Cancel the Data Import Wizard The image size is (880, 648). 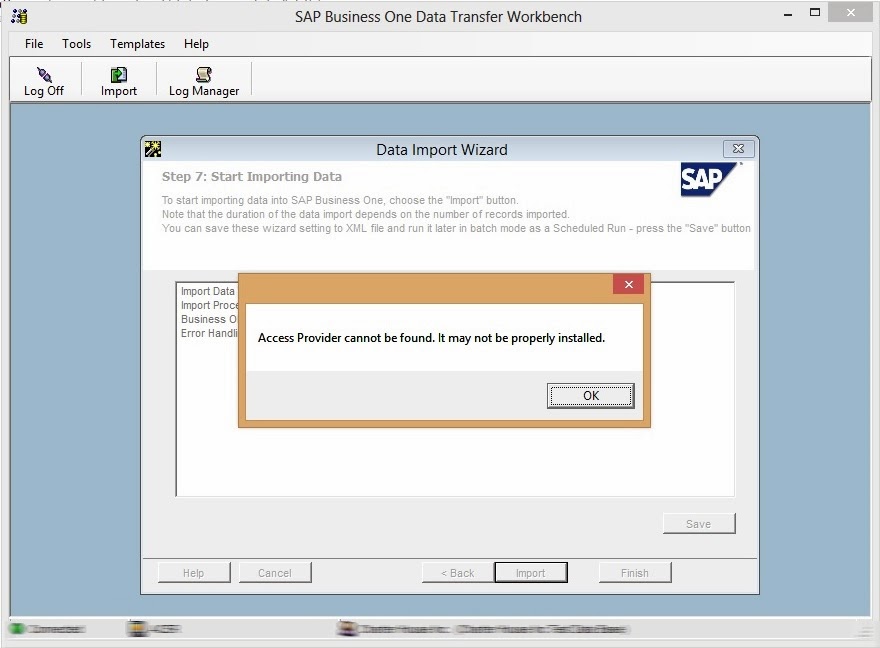coord(274,572)
